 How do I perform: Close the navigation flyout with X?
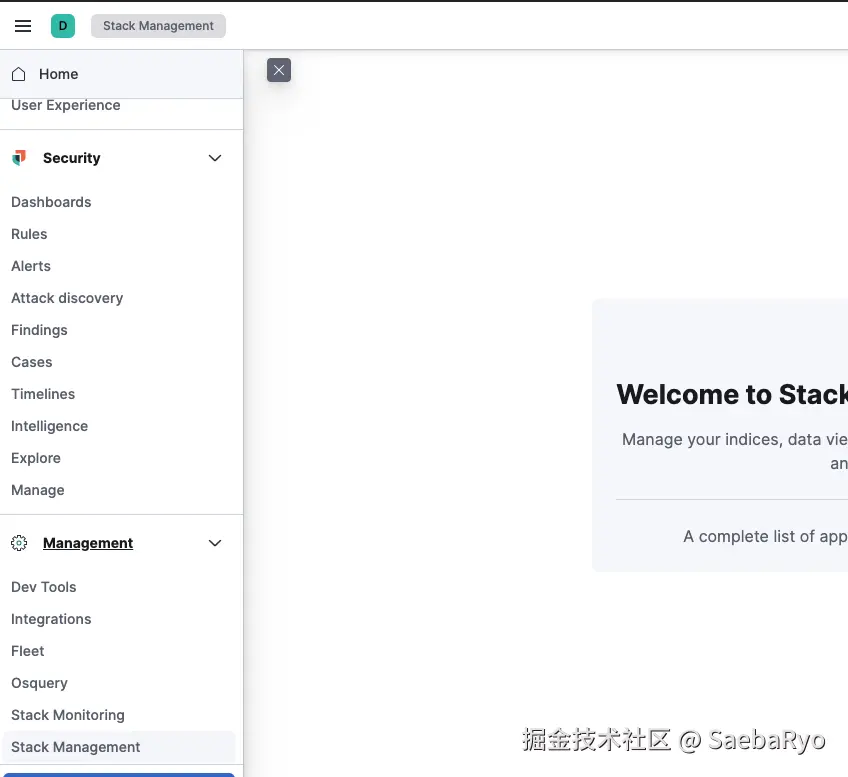(279, 70)
